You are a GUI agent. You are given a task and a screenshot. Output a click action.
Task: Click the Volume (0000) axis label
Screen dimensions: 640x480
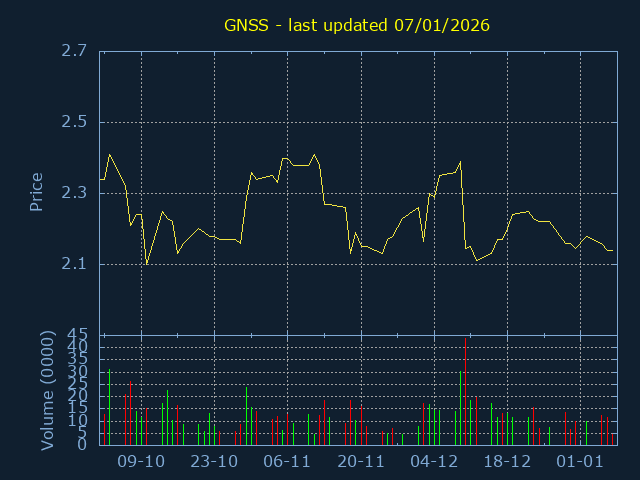tap(47, 390)
